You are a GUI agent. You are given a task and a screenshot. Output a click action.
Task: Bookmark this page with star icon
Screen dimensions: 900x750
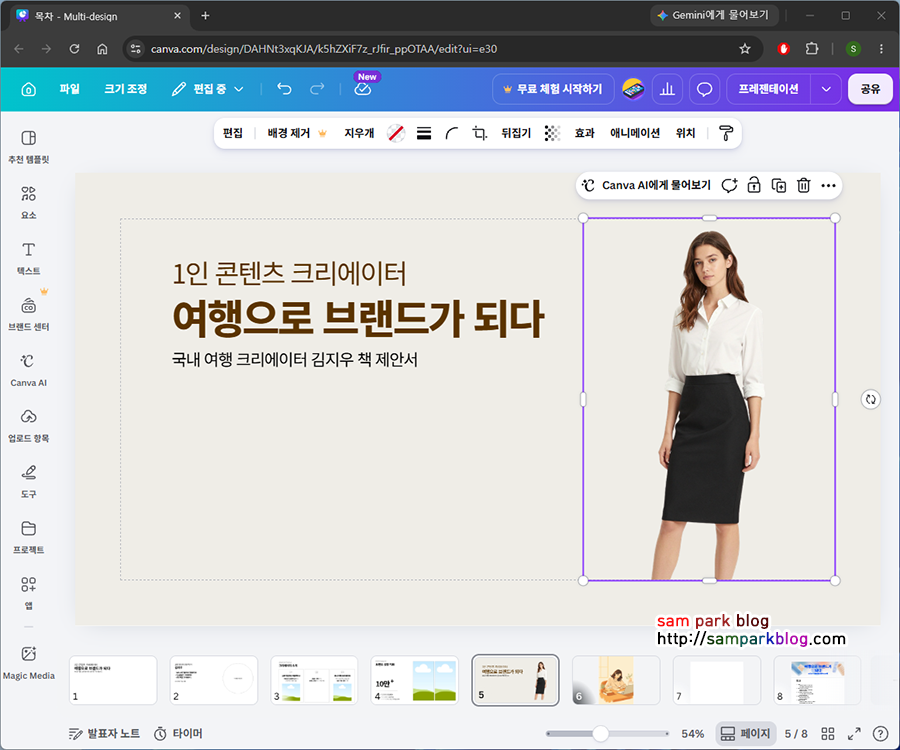[x=744, y=49]
